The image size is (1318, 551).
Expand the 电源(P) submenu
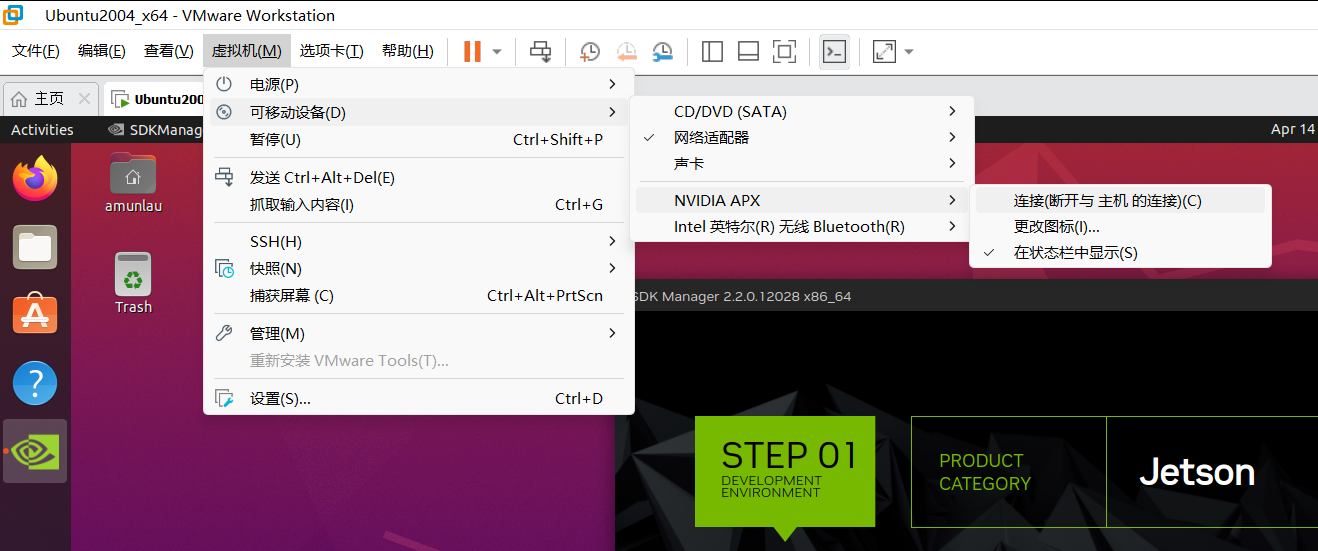pyautogui.click(x=419, y=84)
